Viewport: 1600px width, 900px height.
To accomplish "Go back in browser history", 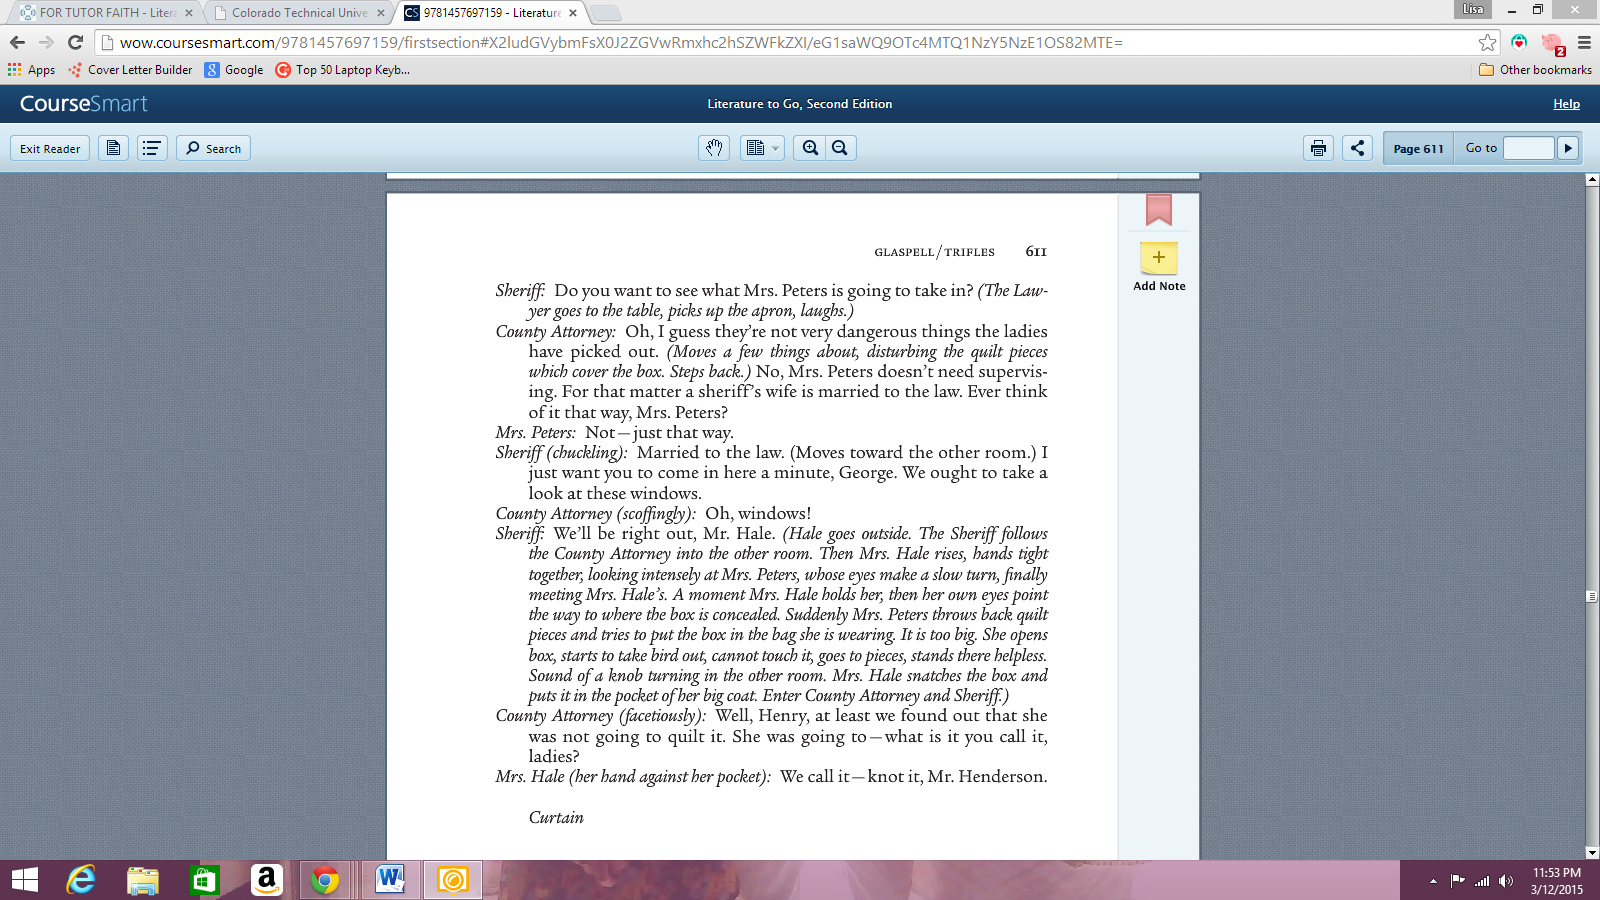I will pyautogui.click(x=17, y=42).
